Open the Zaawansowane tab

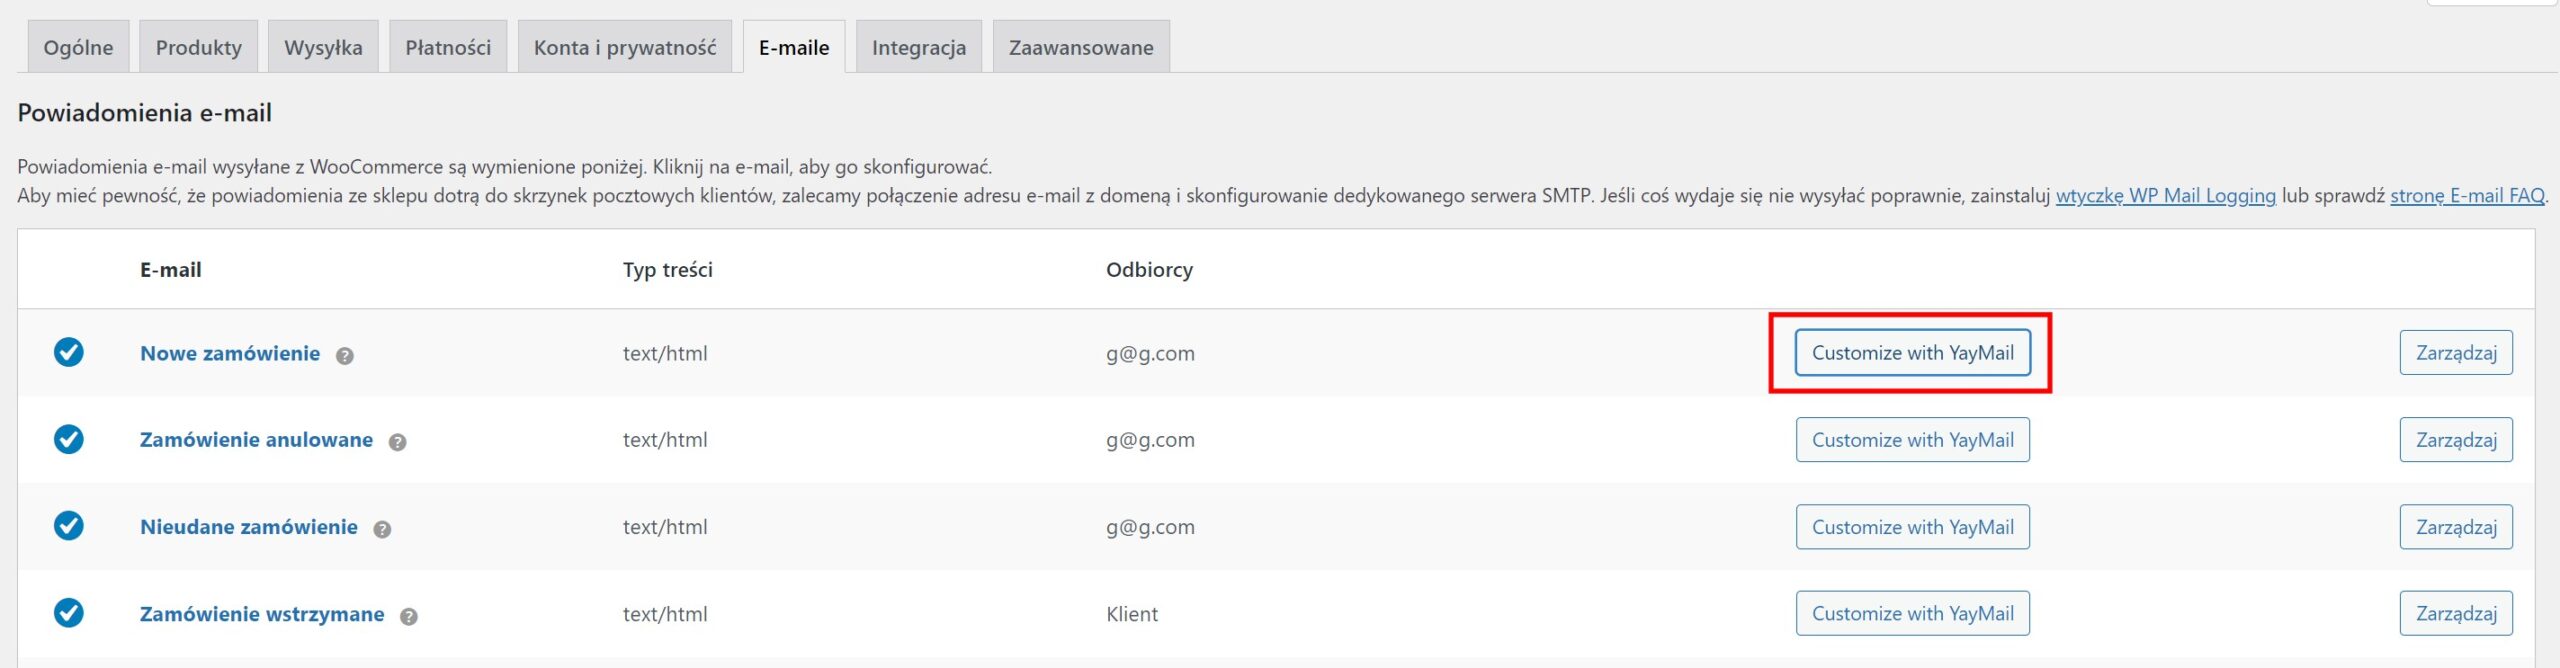click(1081, 47)
